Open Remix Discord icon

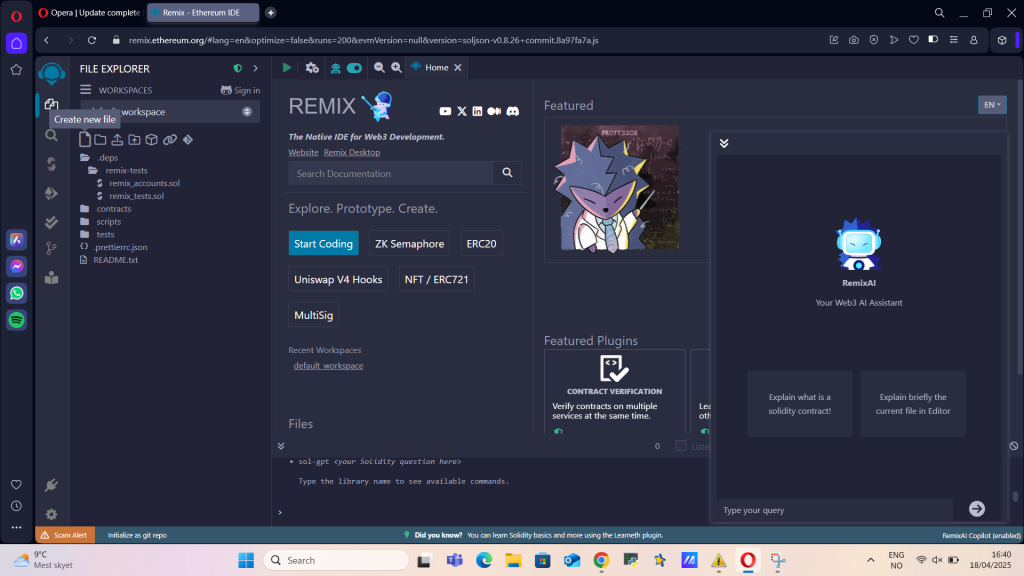(x=513, y=111)
